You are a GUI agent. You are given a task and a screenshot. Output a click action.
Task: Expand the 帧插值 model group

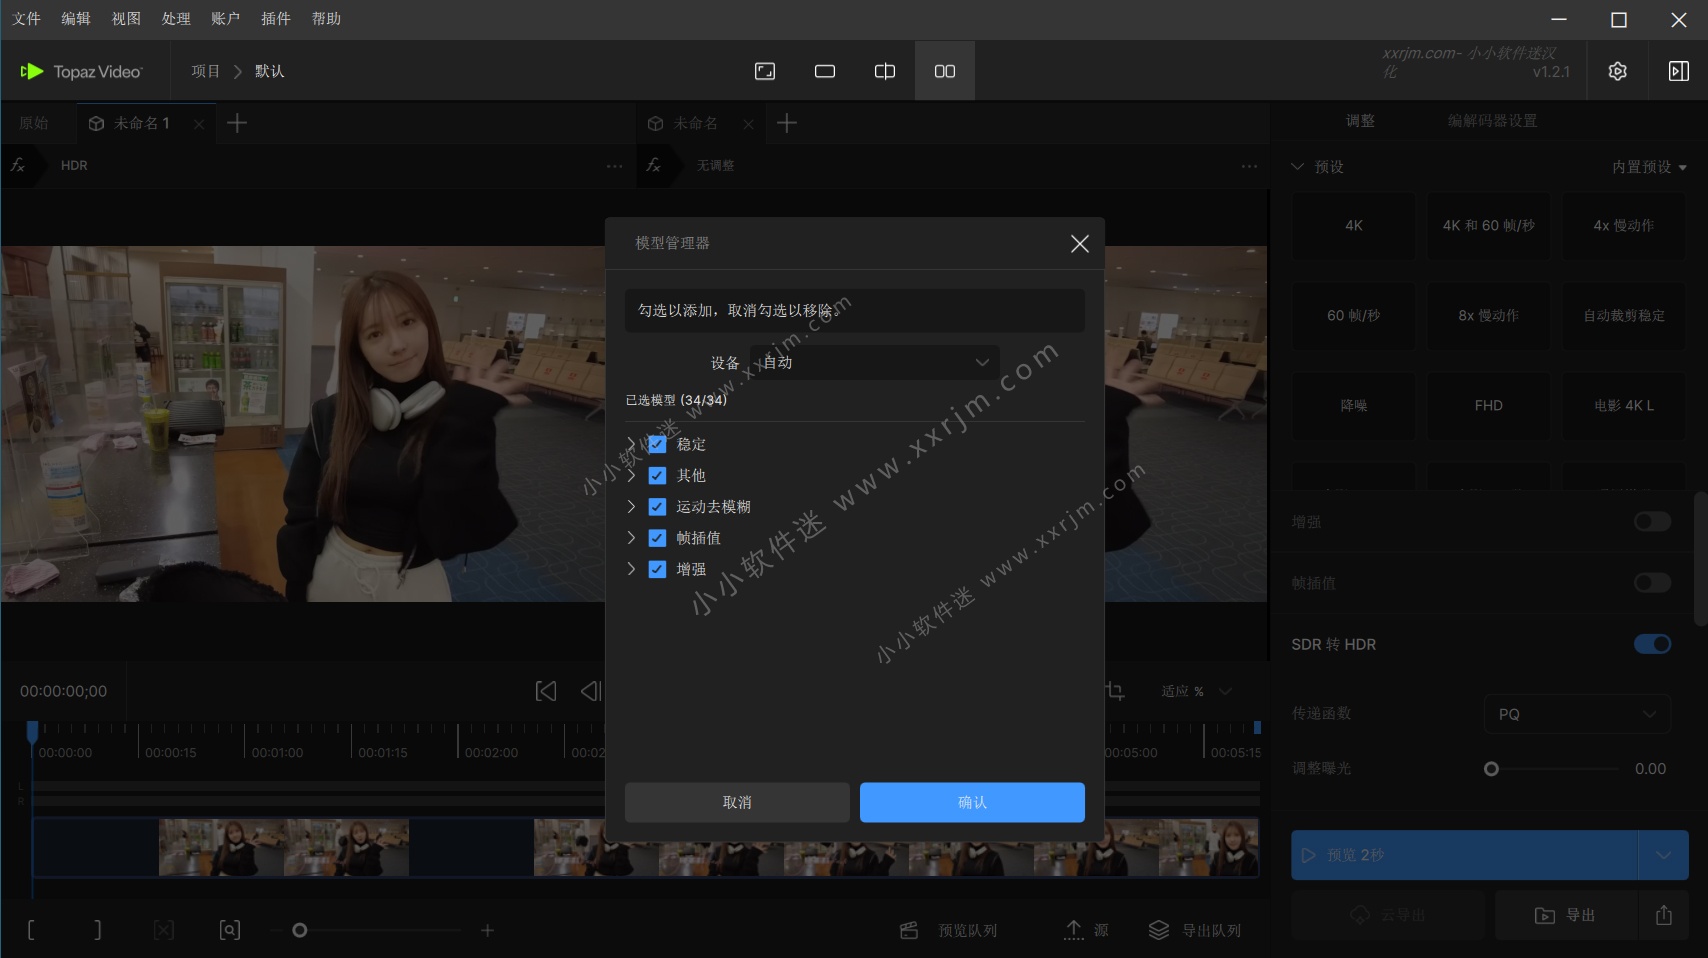point(631,538)
